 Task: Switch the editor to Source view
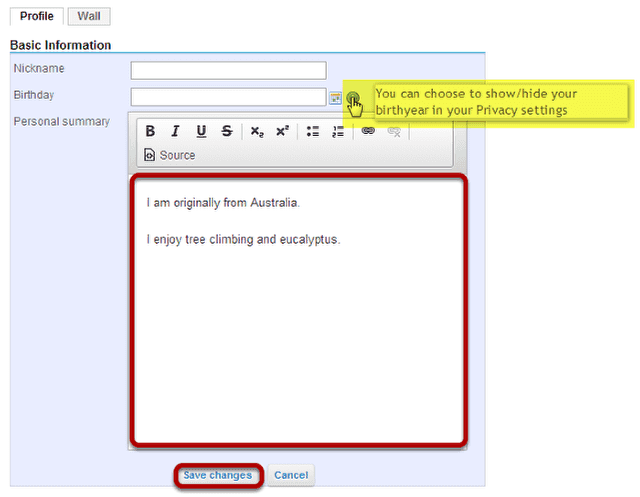(x=169, y=155)
